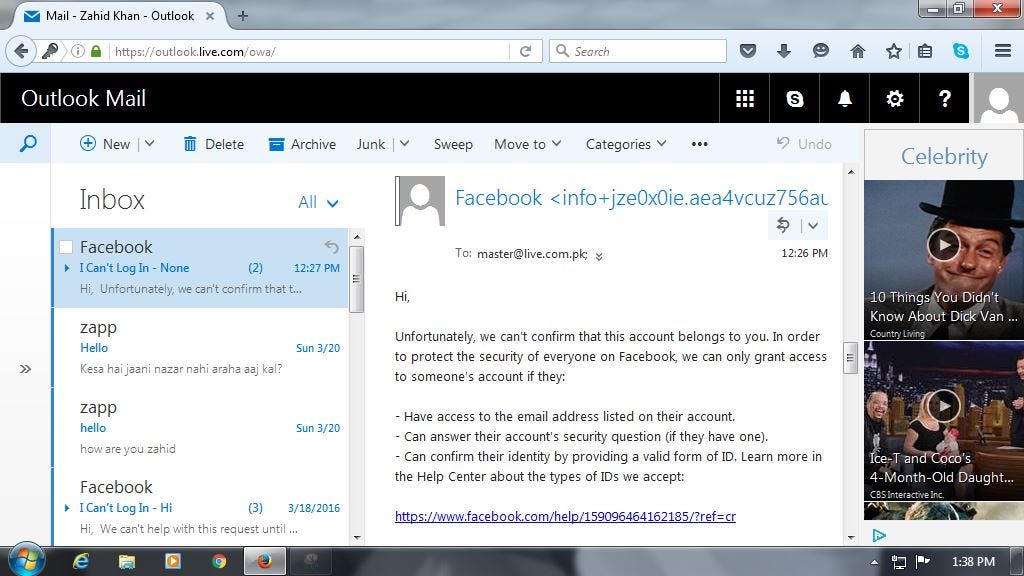Open the Move to dropdown
This screenshot has width=1024, height=576.
pos(528,144)
